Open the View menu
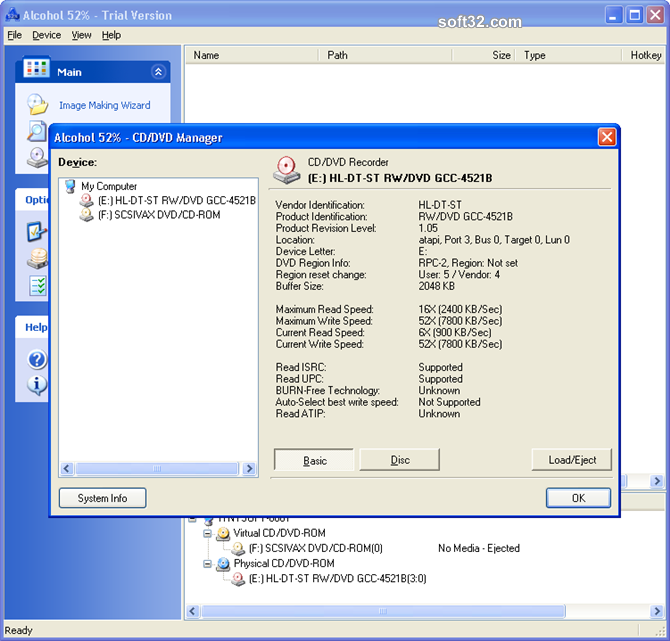The width and height of the screenshot is (670, 641). click(81, 35)
